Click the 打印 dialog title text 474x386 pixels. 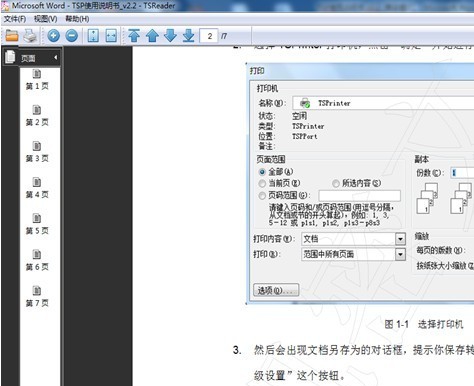[x=257, y=71]
